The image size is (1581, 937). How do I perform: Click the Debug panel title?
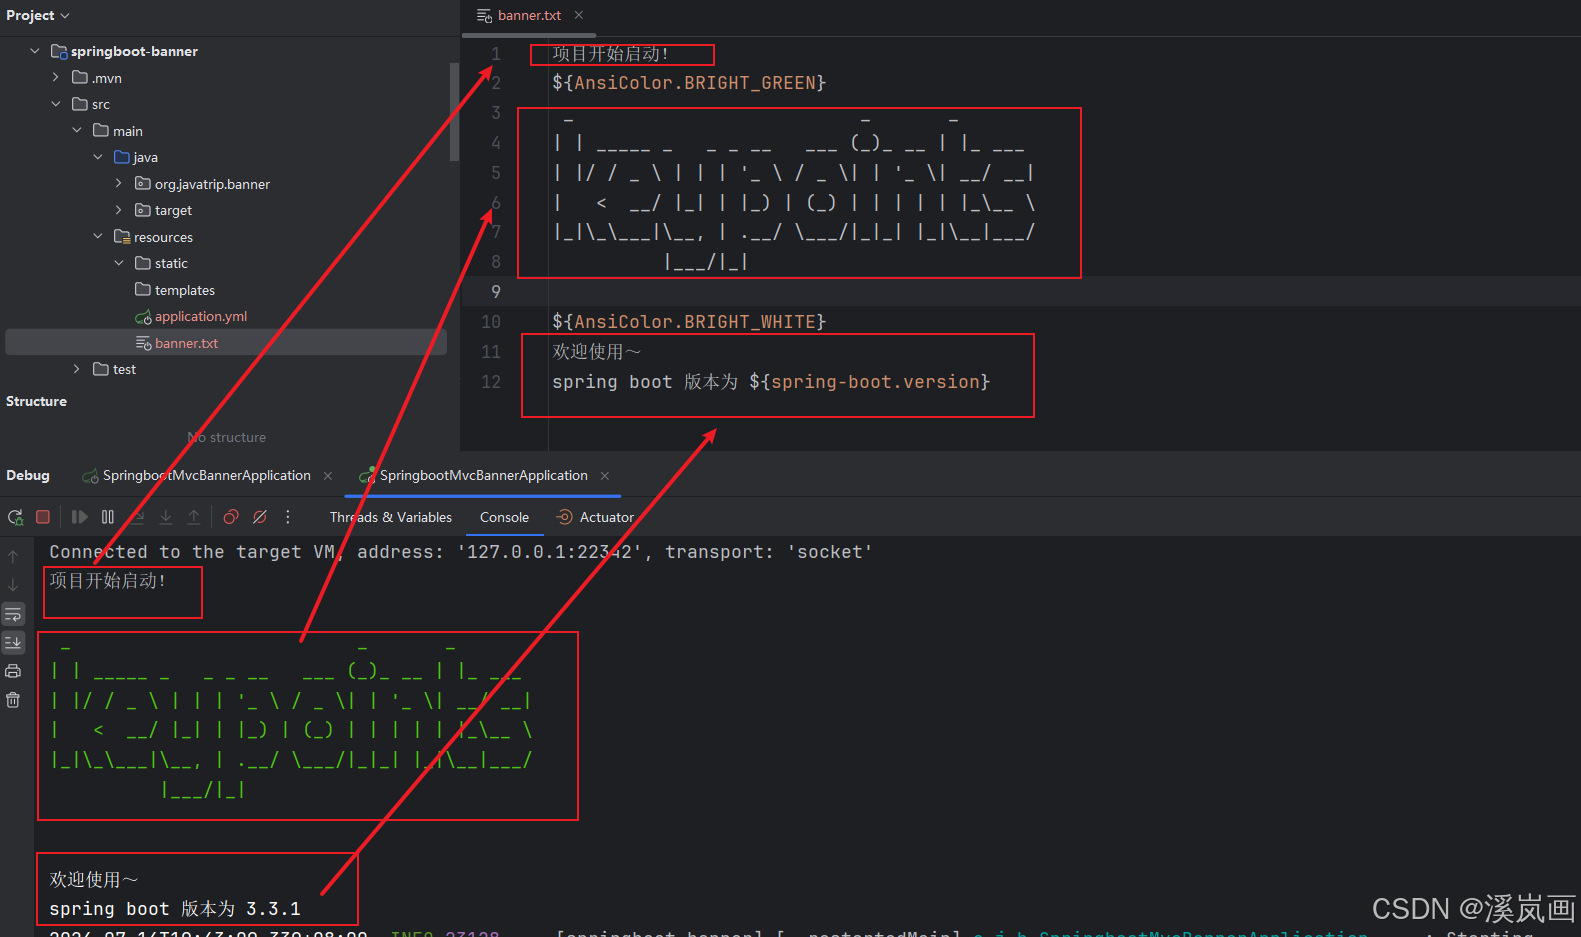pyautogui.click(x=28, y=475)
